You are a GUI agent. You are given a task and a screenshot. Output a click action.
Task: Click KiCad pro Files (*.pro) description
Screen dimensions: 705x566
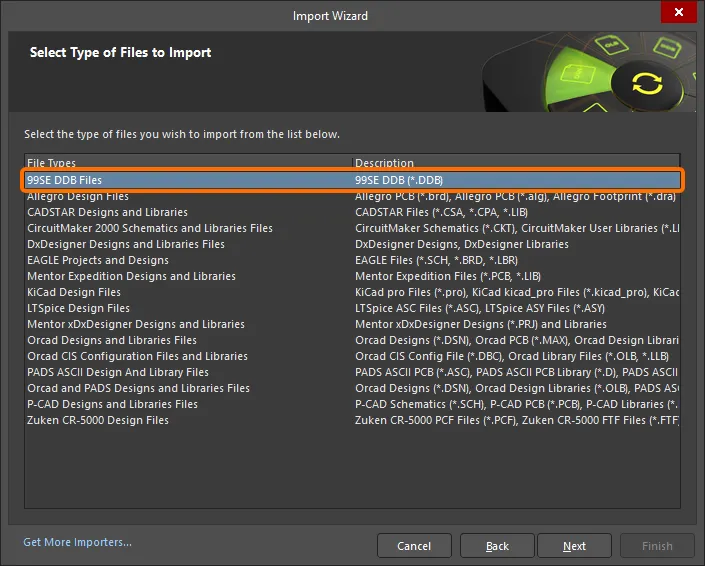(x=517, y=292)
